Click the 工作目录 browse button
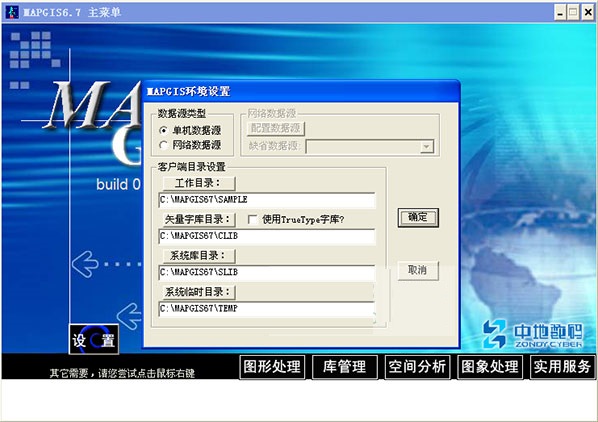 point(199,183)
